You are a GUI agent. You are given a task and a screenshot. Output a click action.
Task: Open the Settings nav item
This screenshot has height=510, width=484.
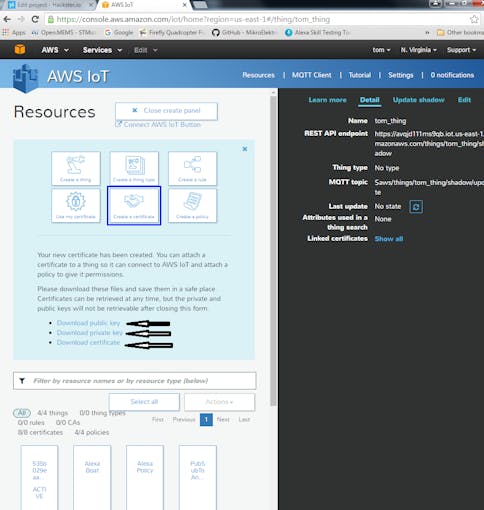401,75
